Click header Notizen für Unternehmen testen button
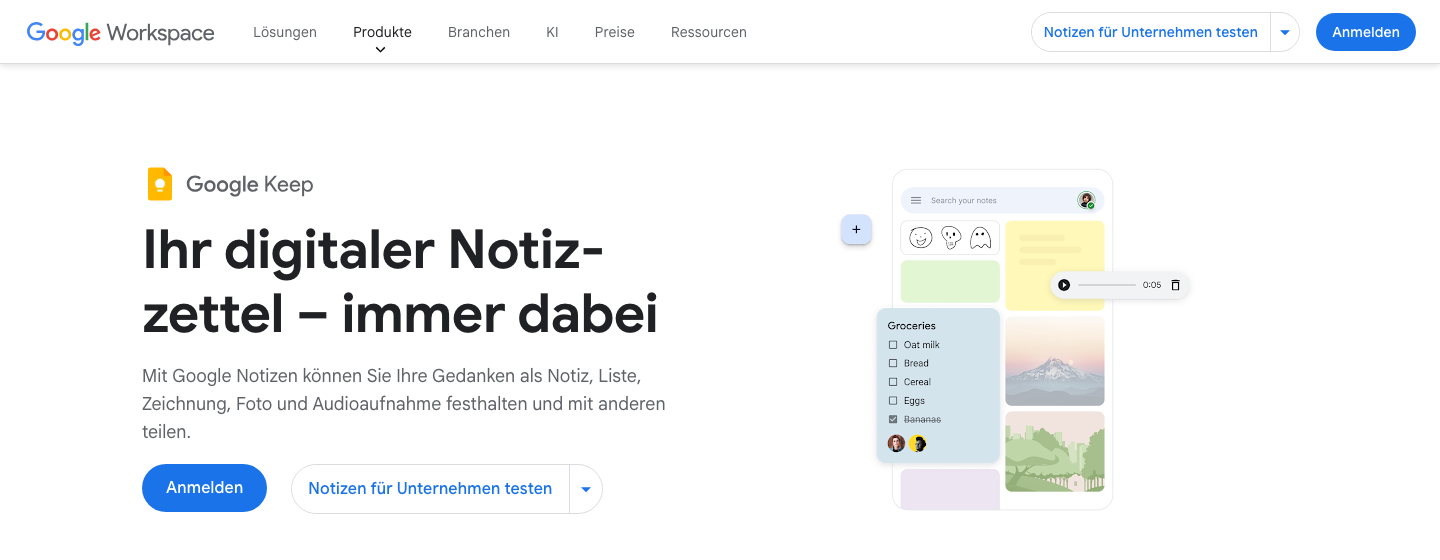The height and width of the screenshot is (560, 1440). pyautogui.click(x=1151, y=32)
